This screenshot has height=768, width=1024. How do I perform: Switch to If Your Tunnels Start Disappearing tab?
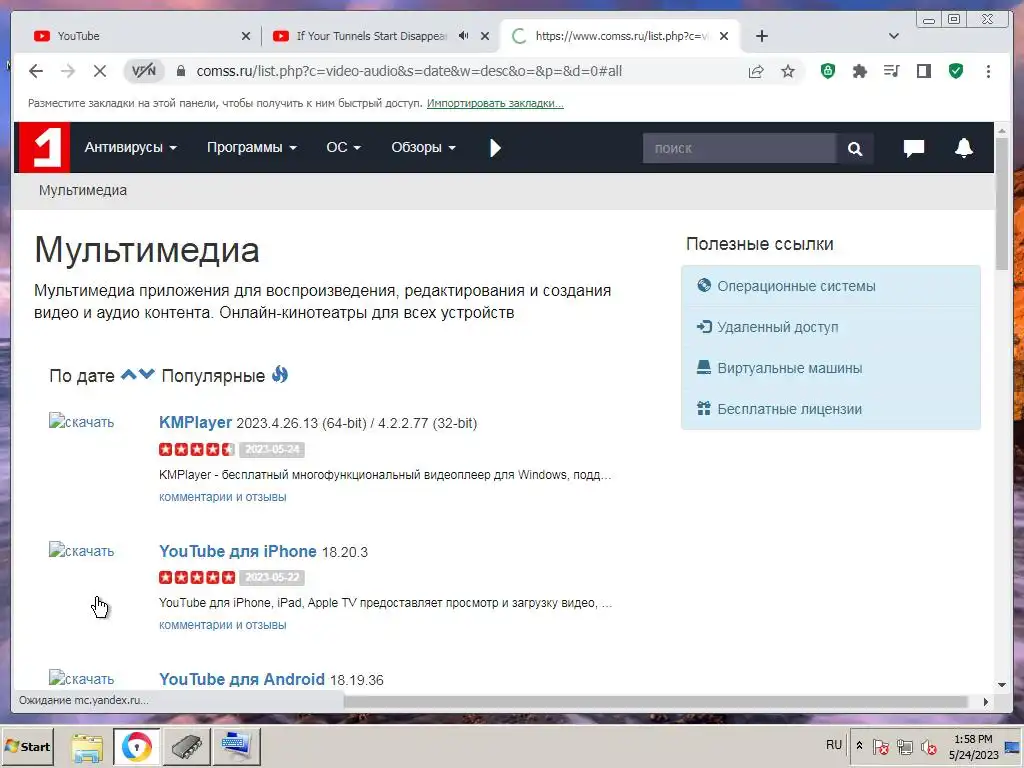[372, 36]
